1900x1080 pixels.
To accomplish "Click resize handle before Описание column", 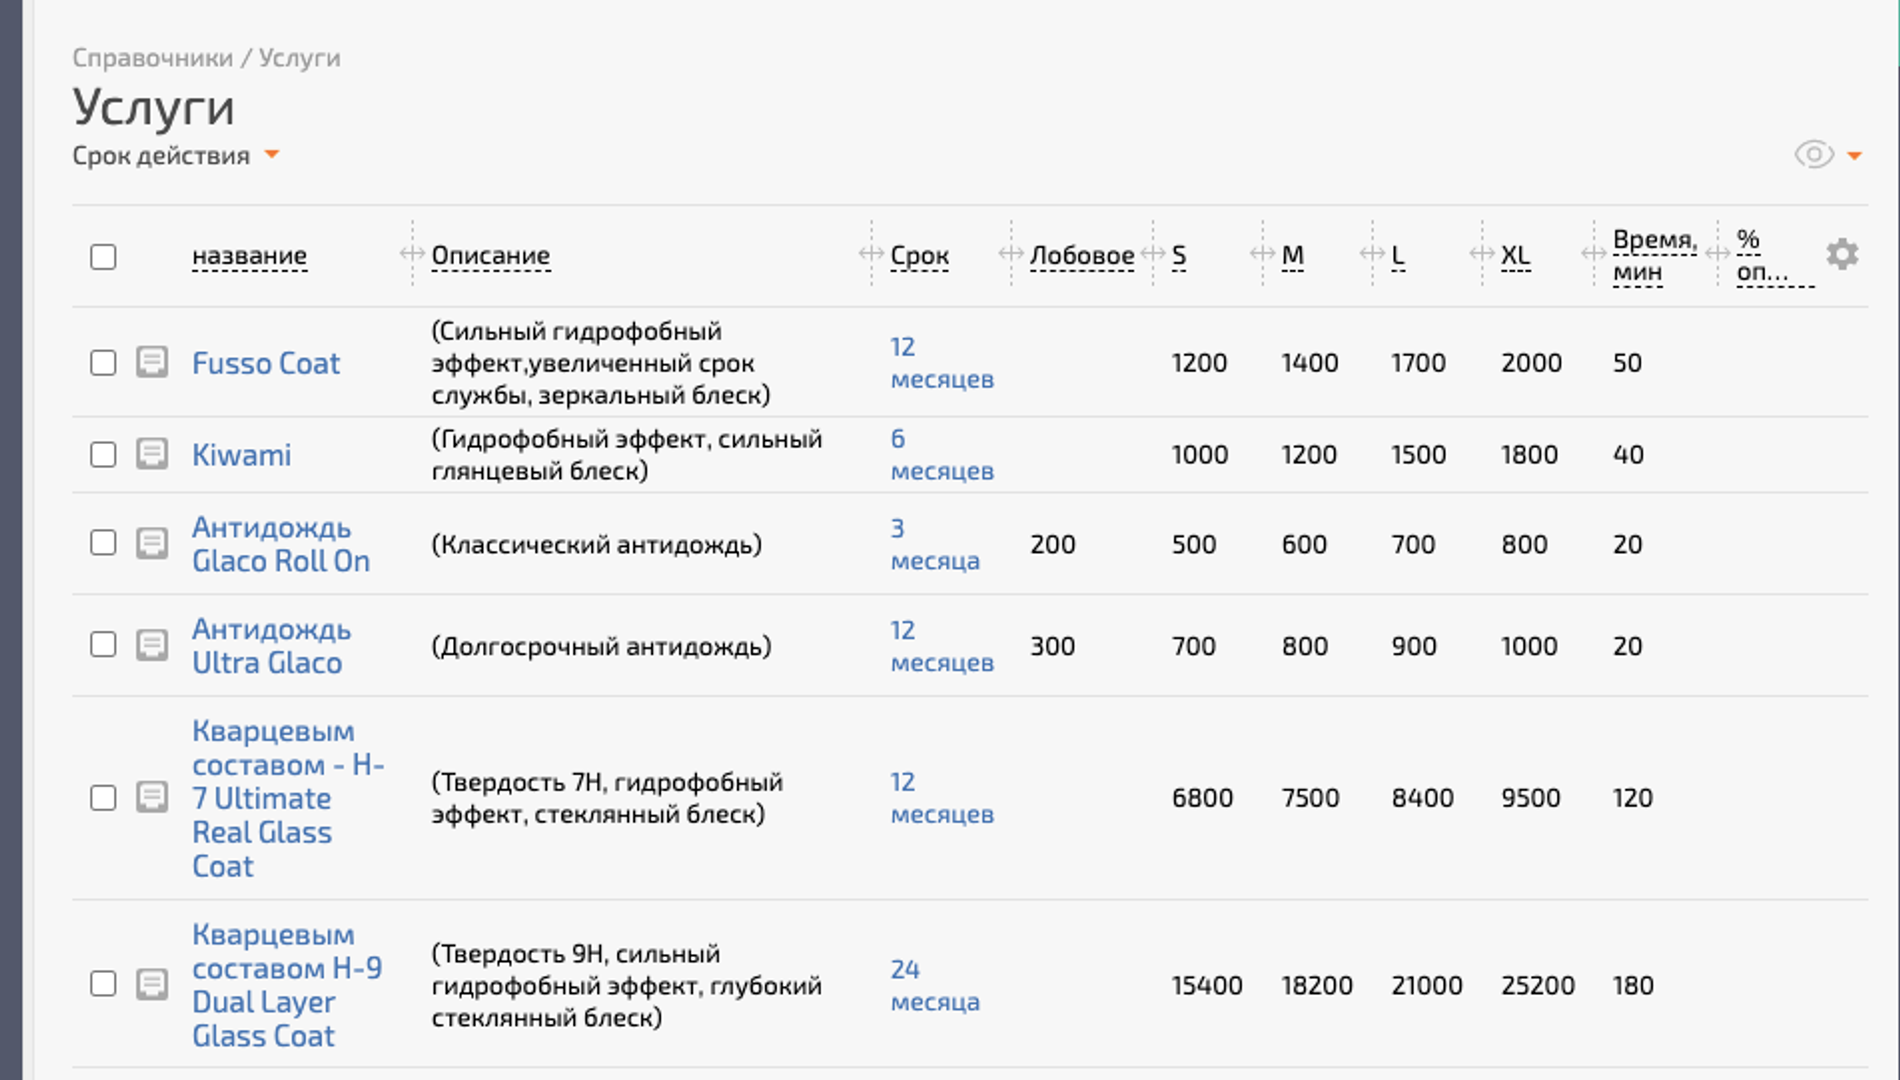I will click(x=411, y=254).
